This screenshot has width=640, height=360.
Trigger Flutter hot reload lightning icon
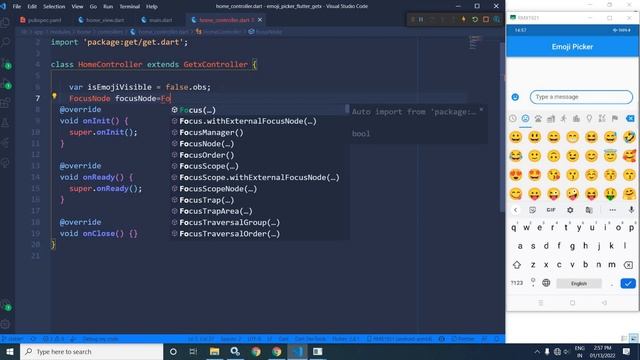[464, 20]
